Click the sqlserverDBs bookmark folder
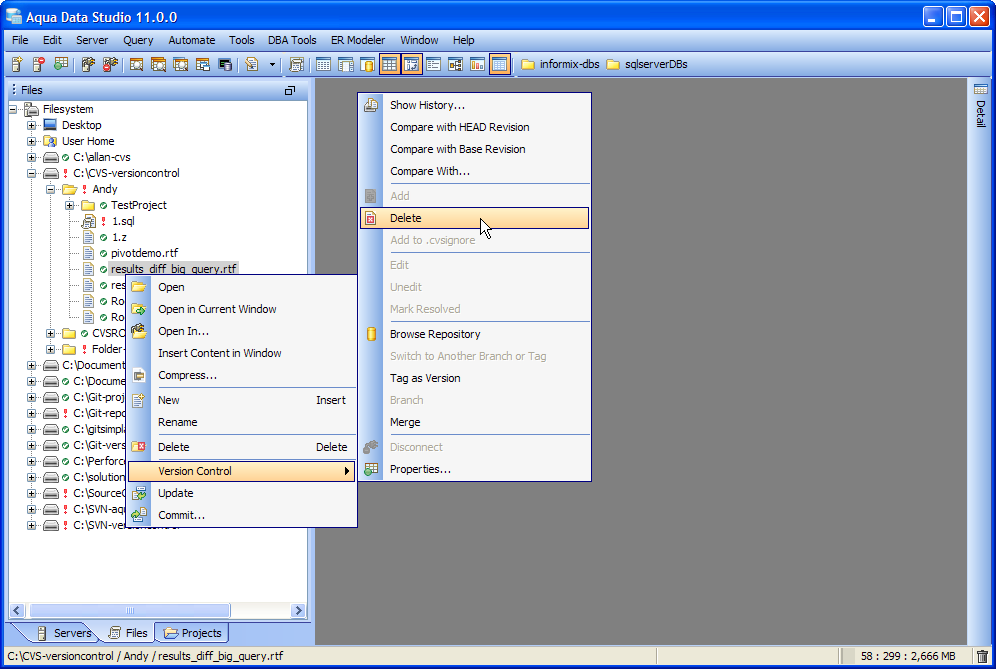This screenshot has height=669, width=996. coord(647,64)
